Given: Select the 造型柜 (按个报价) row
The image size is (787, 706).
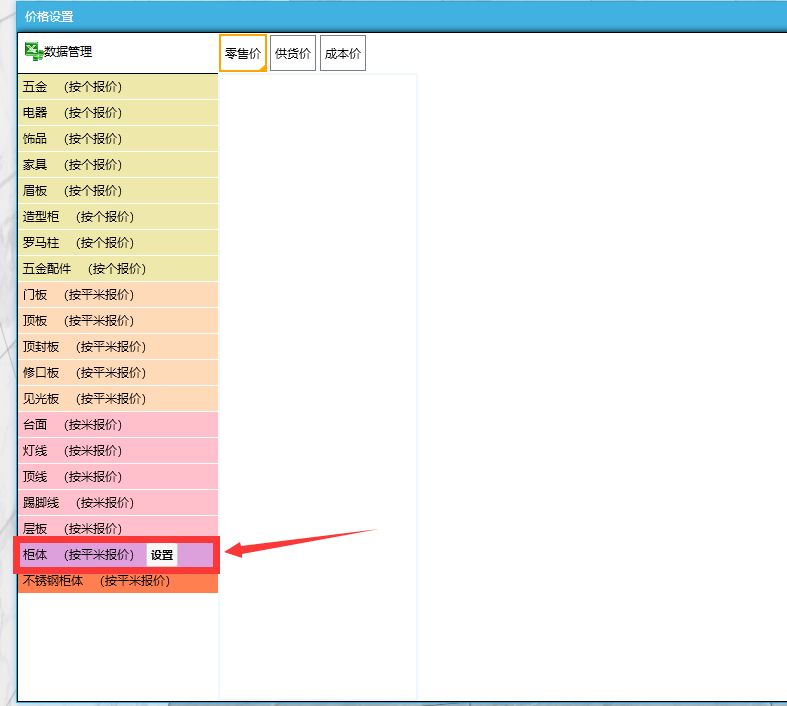Looking at the screenshot, I should pyautogui.click(x=118, y=217).
